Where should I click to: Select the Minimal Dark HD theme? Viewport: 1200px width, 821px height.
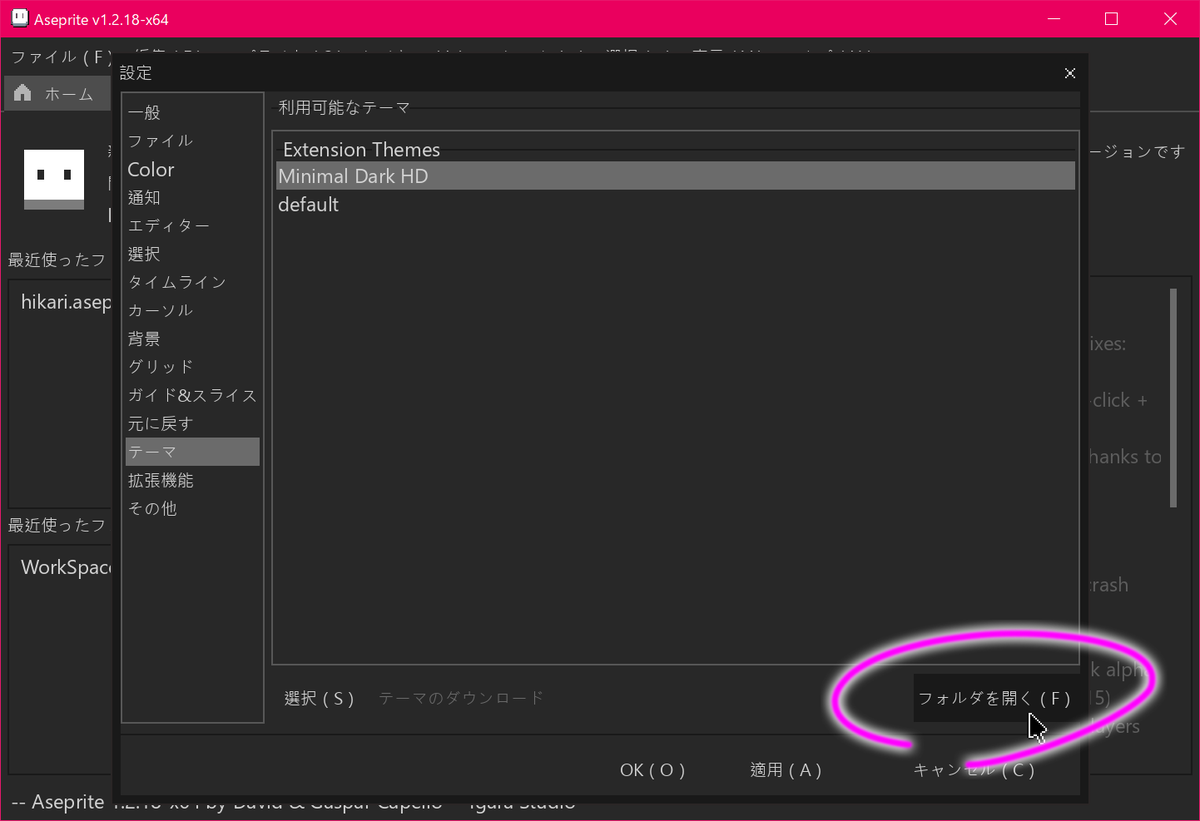coord(353,176)
